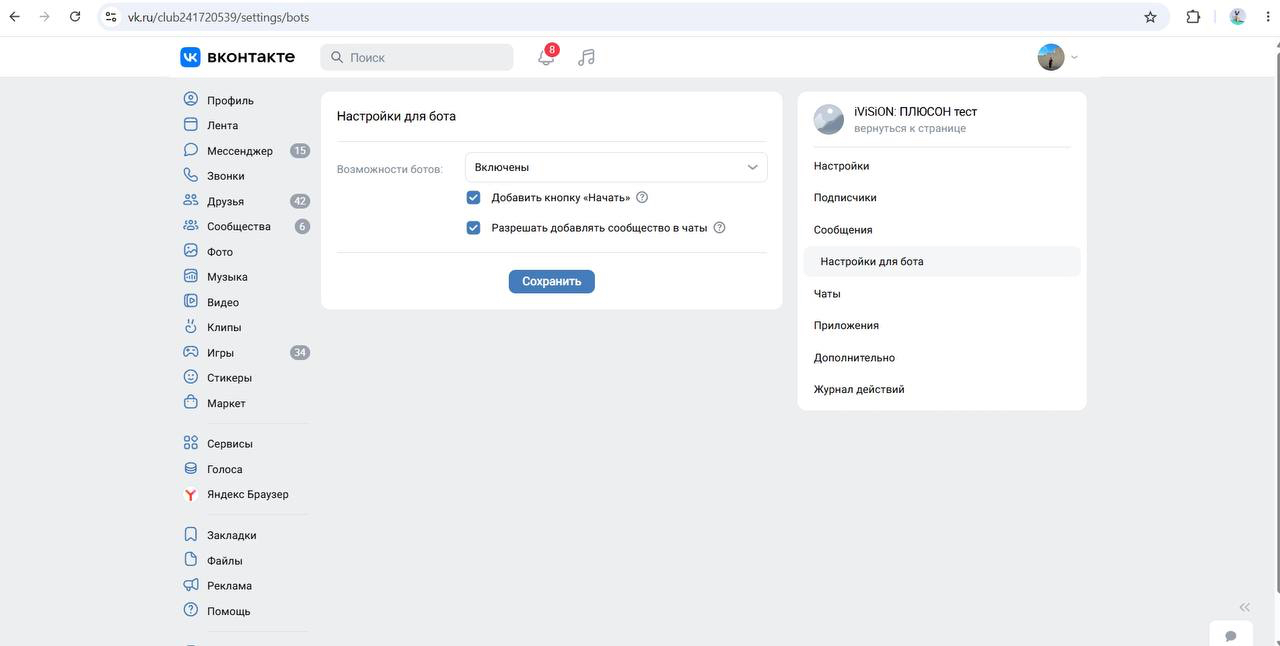Uncheck «Добавить кнопку «Начать»» checkbox
1280x646 pixels.
tap(473, 197)
